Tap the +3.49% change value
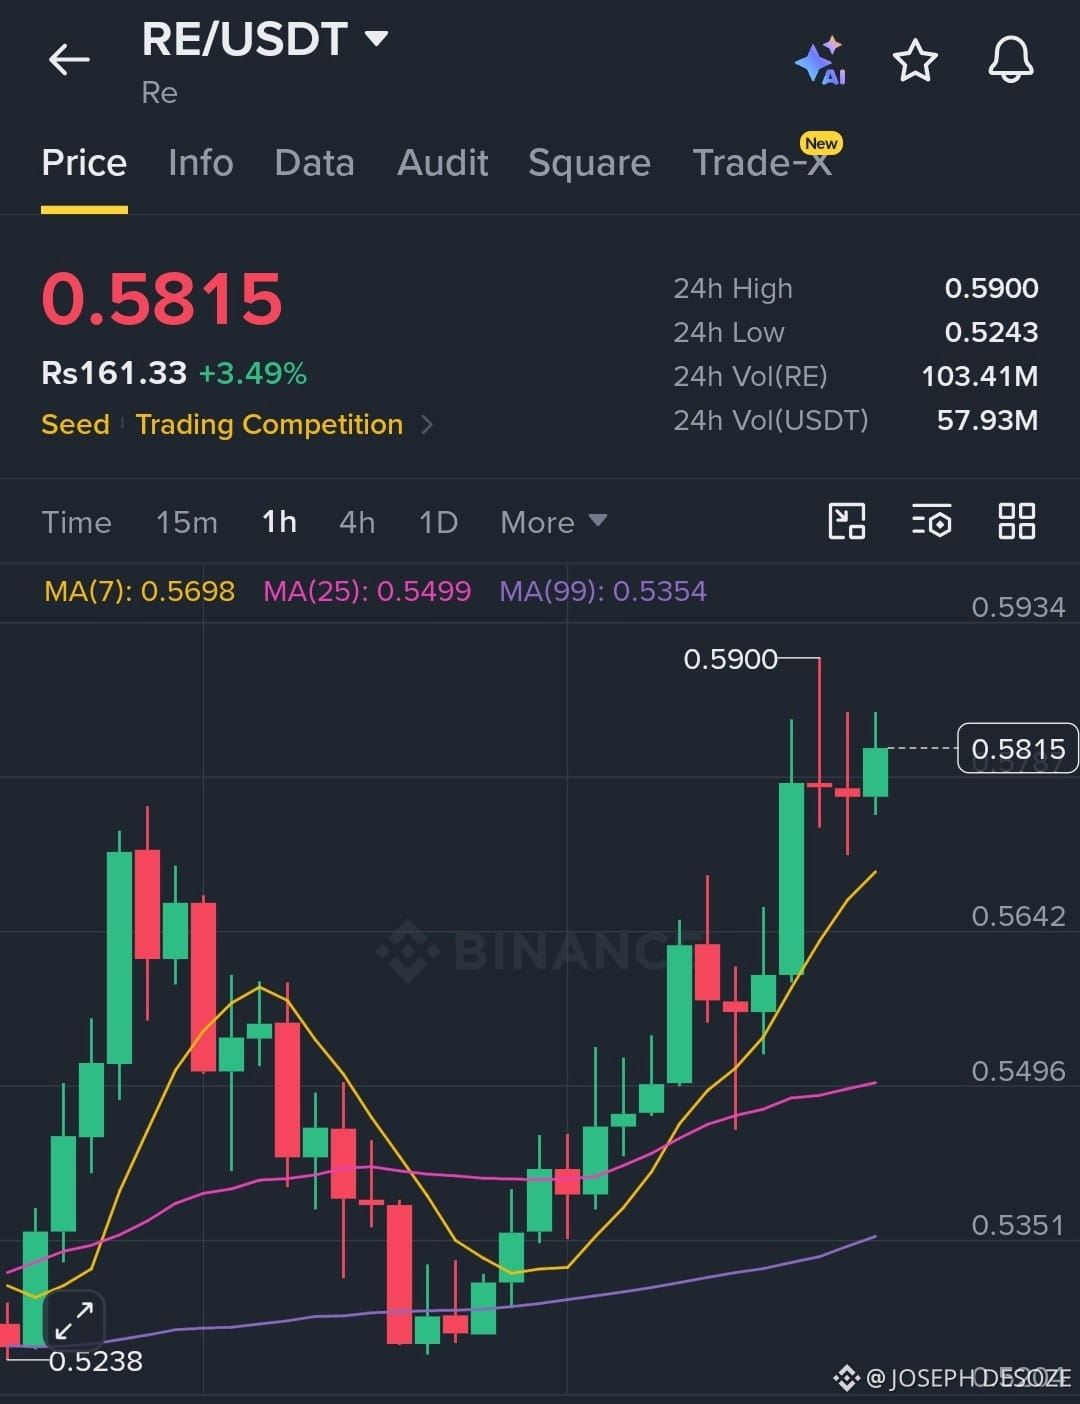The height and width of the screenshot is (1404, 1080). (x=253, y=373)
